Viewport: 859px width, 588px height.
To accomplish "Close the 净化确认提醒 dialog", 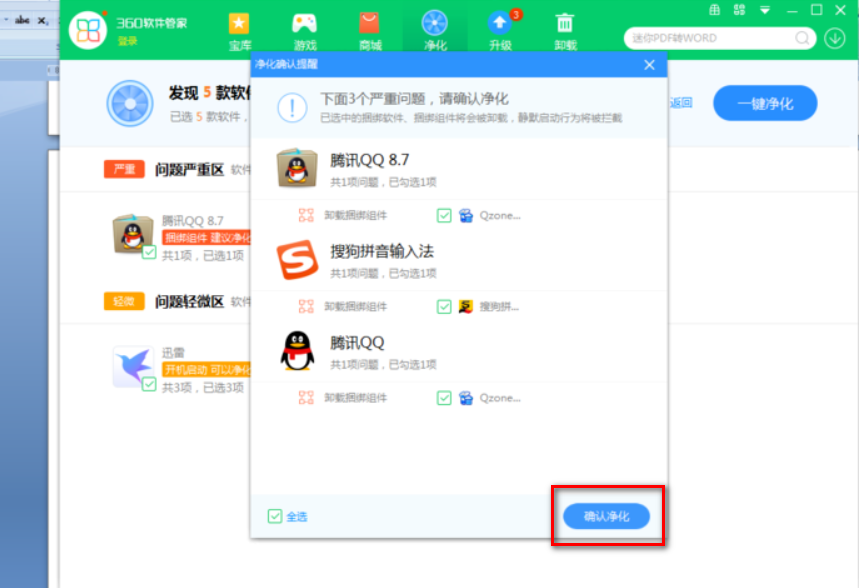I will [x=649, y=65].
